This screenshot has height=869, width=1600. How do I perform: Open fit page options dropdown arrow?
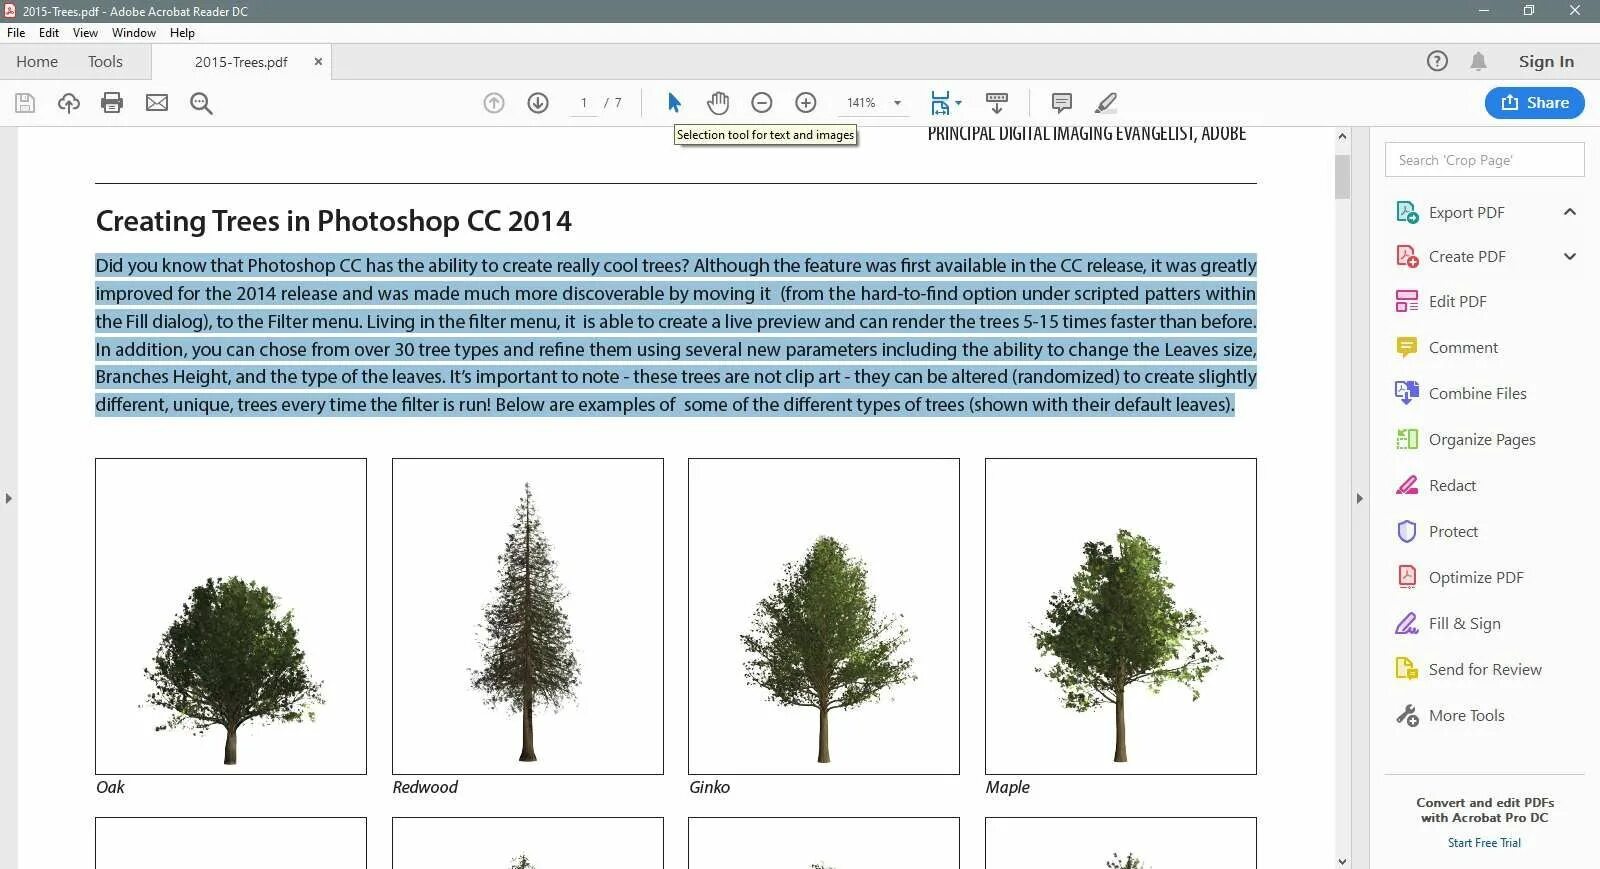(958, 103)
